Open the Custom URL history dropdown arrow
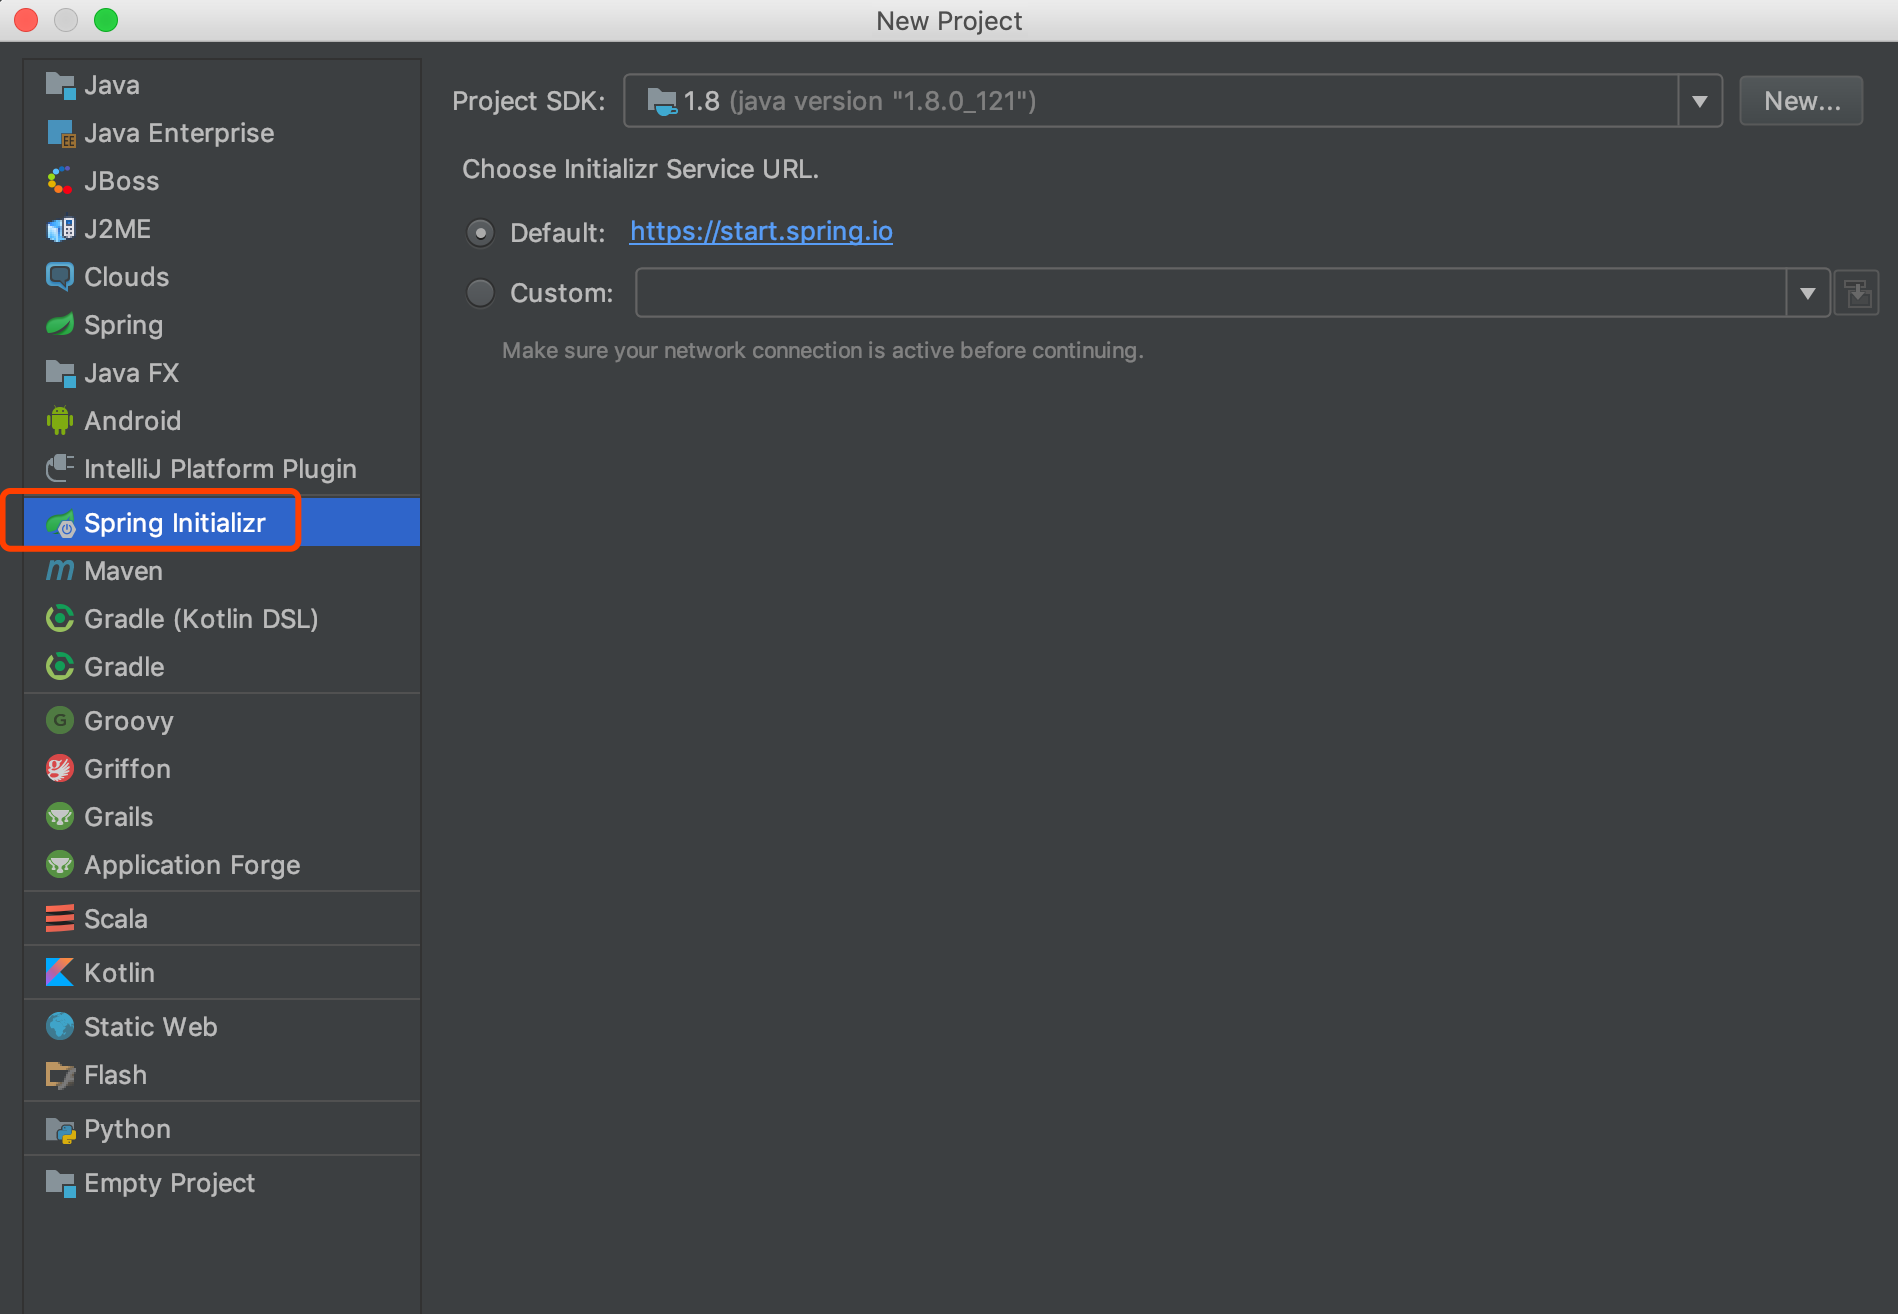This screenshot has width=1898, height=1314. click(x=1808, y=294)
